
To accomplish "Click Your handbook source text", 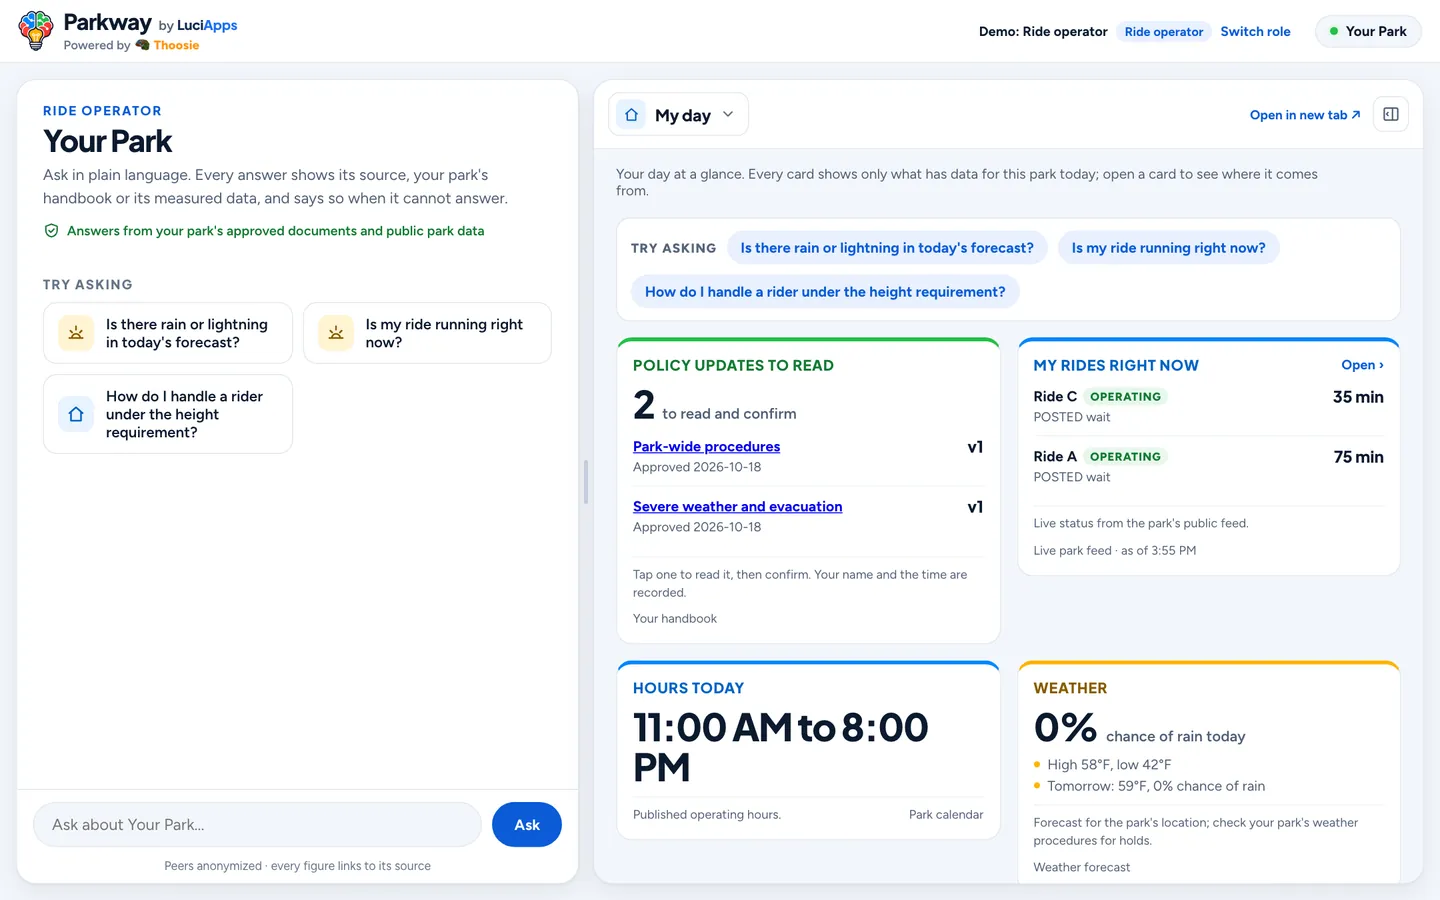I will coord(675,619).
